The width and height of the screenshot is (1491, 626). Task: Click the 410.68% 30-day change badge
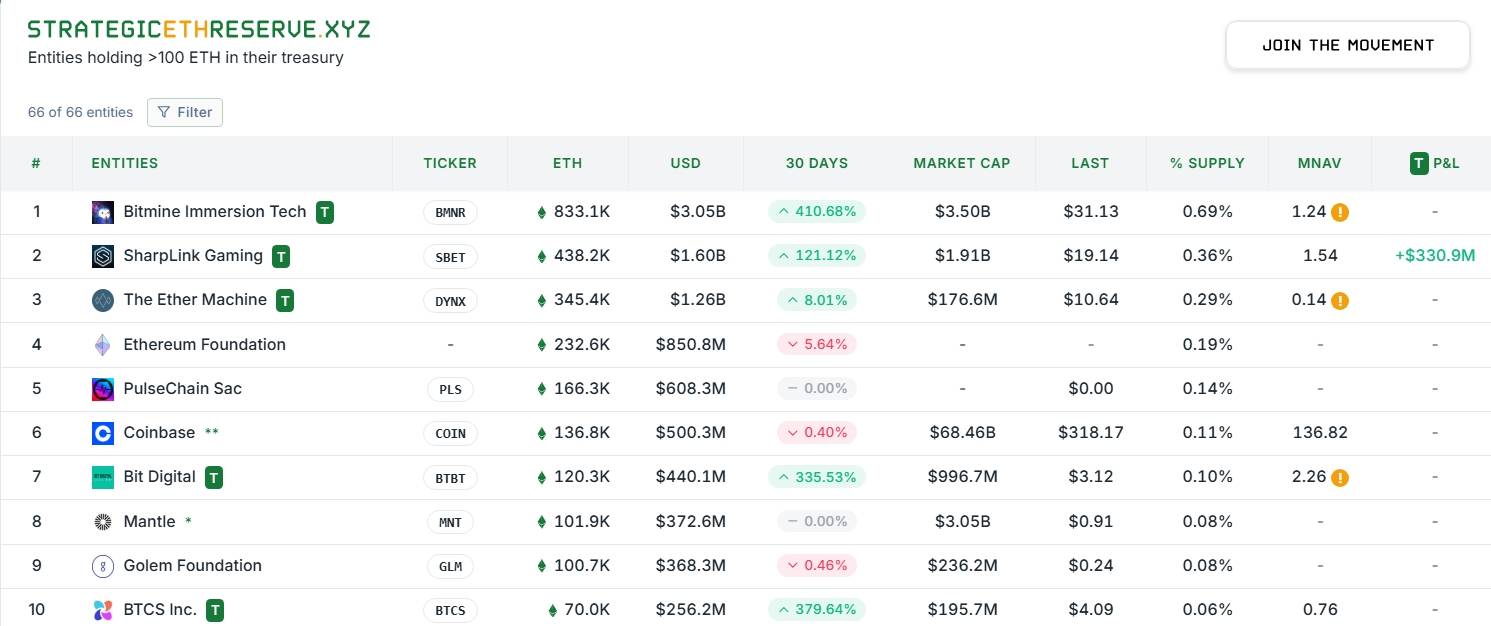pos(817,211)
